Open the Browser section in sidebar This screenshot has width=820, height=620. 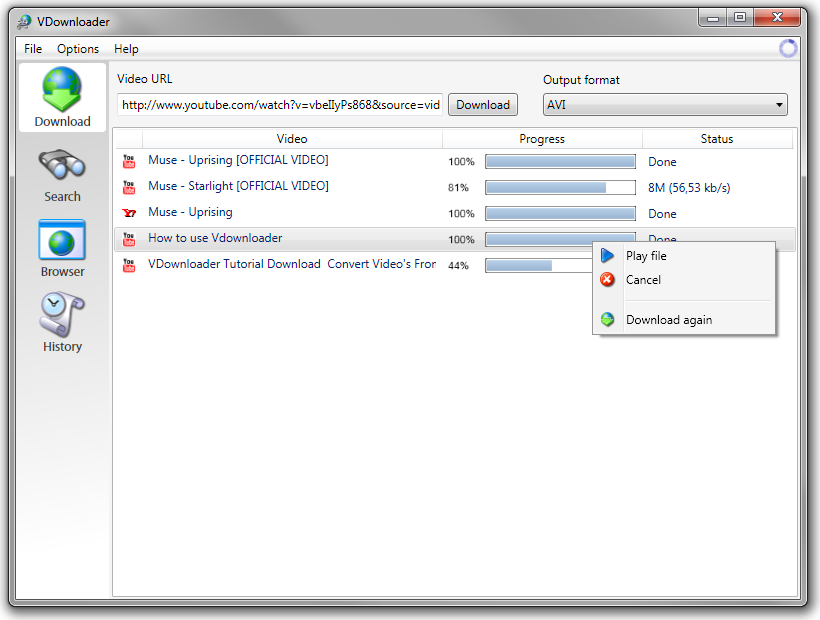pos(62,249)
